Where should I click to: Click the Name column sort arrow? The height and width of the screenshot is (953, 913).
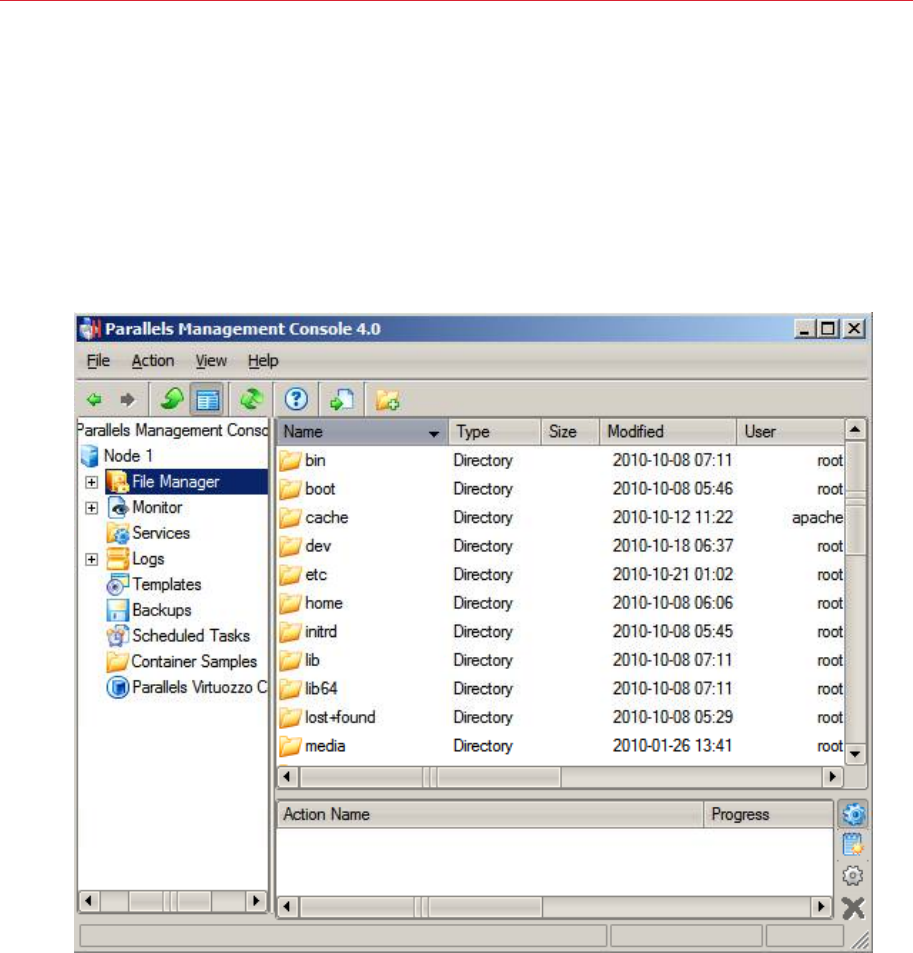pyautogui.click(x=433, y=434)
